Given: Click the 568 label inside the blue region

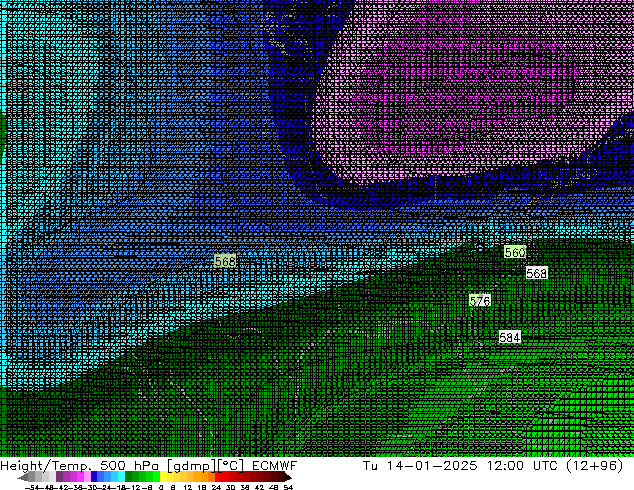Looking at the screenshot, I should point(225,261).
